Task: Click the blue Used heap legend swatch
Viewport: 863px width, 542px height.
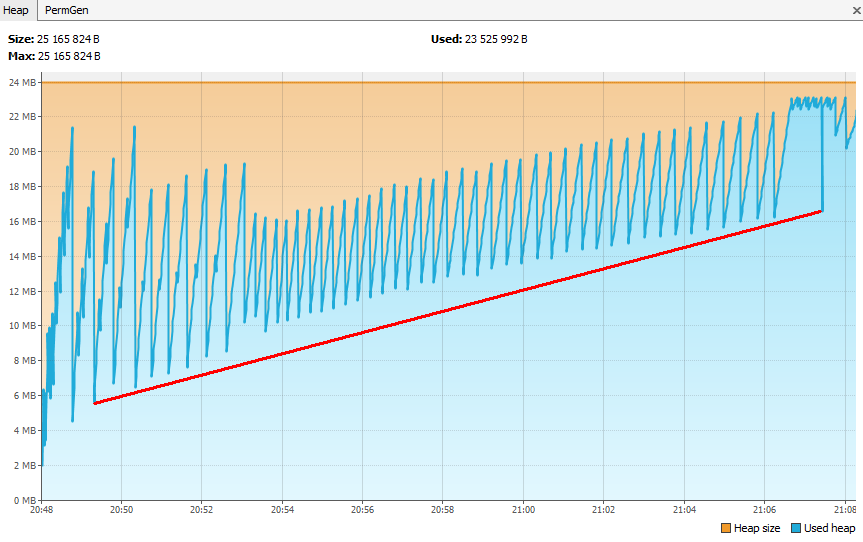Action: (x=795, y=528)
